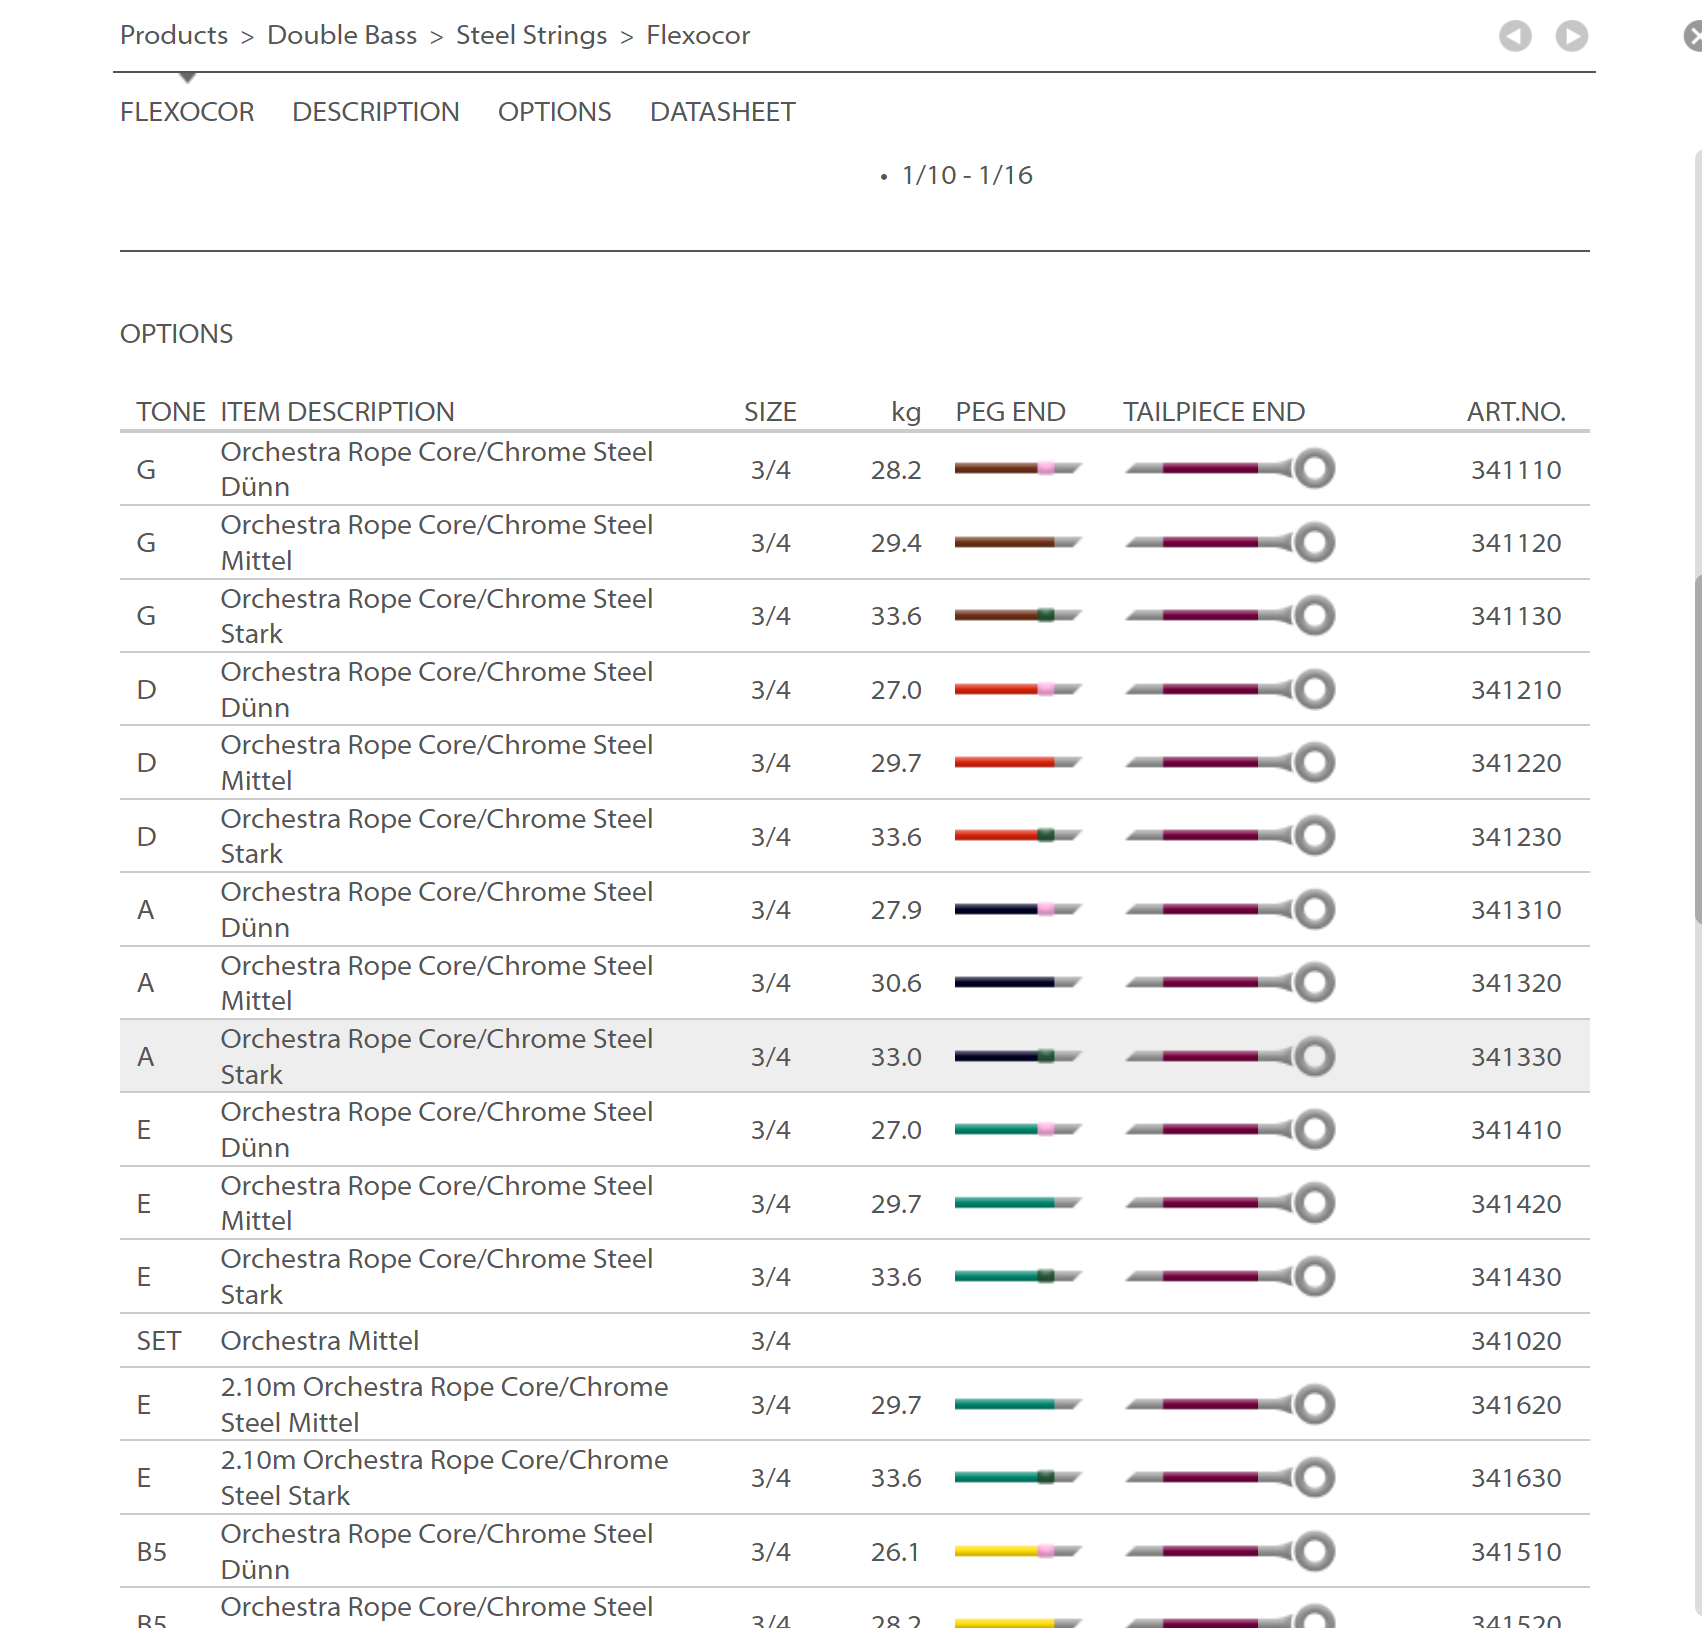The image size is (1702, 1628).
Task: Click the tailpiece end image for art. 341630
Action: click(x=1230, y=1477)
